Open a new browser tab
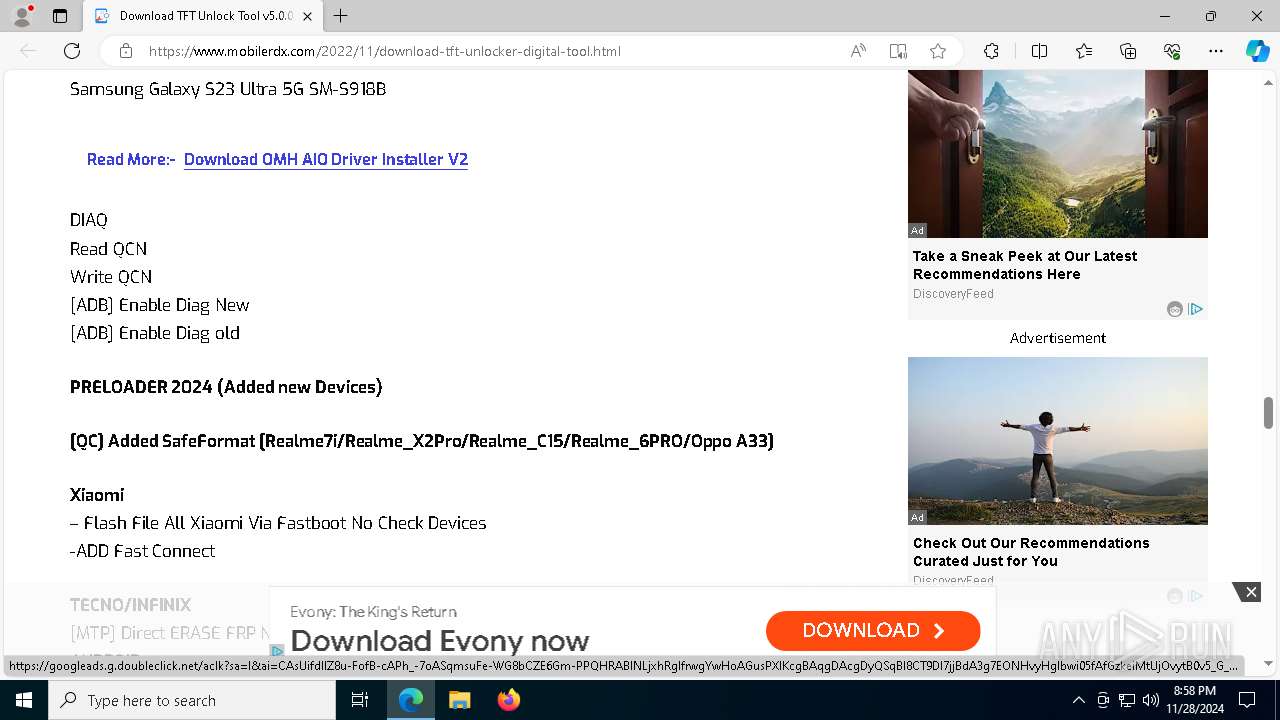This screenshot has width=1280, height=720. pos(341,16)
